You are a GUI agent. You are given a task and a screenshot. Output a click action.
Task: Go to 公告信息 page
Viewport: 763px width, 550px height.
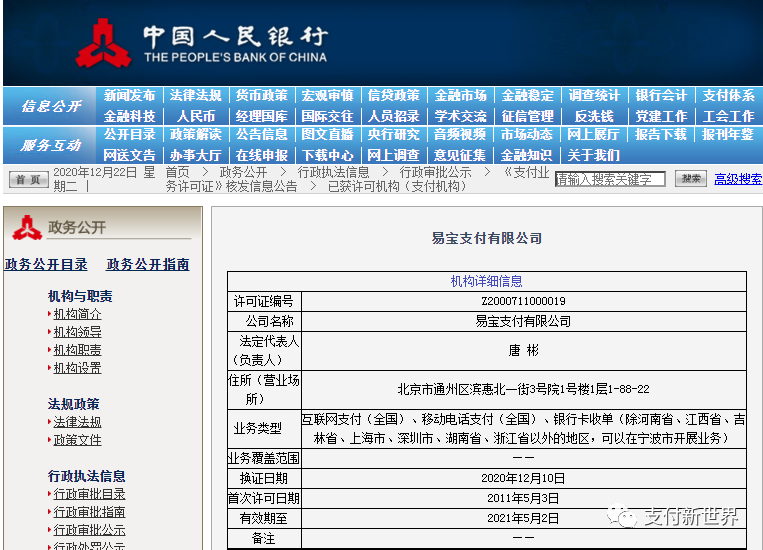262,134
